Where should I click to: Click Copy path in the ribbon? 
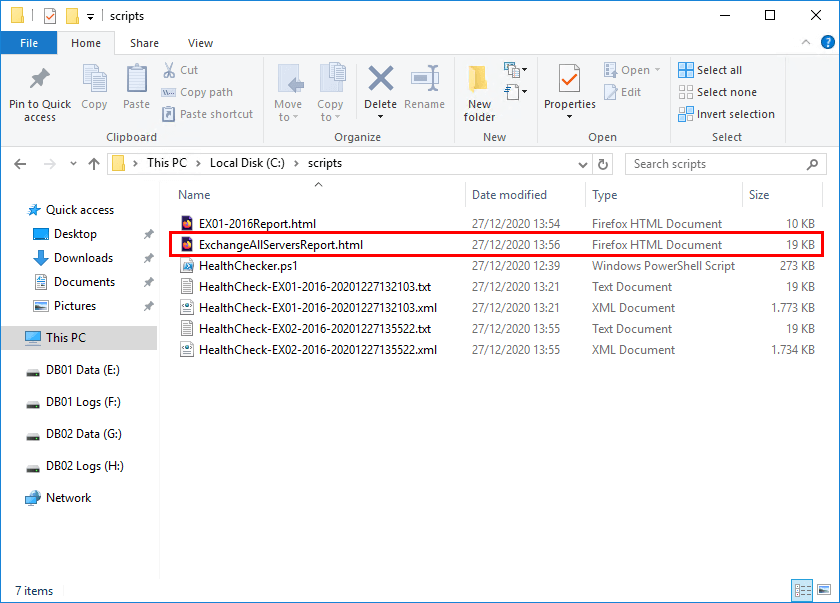(x=197, y=92)
